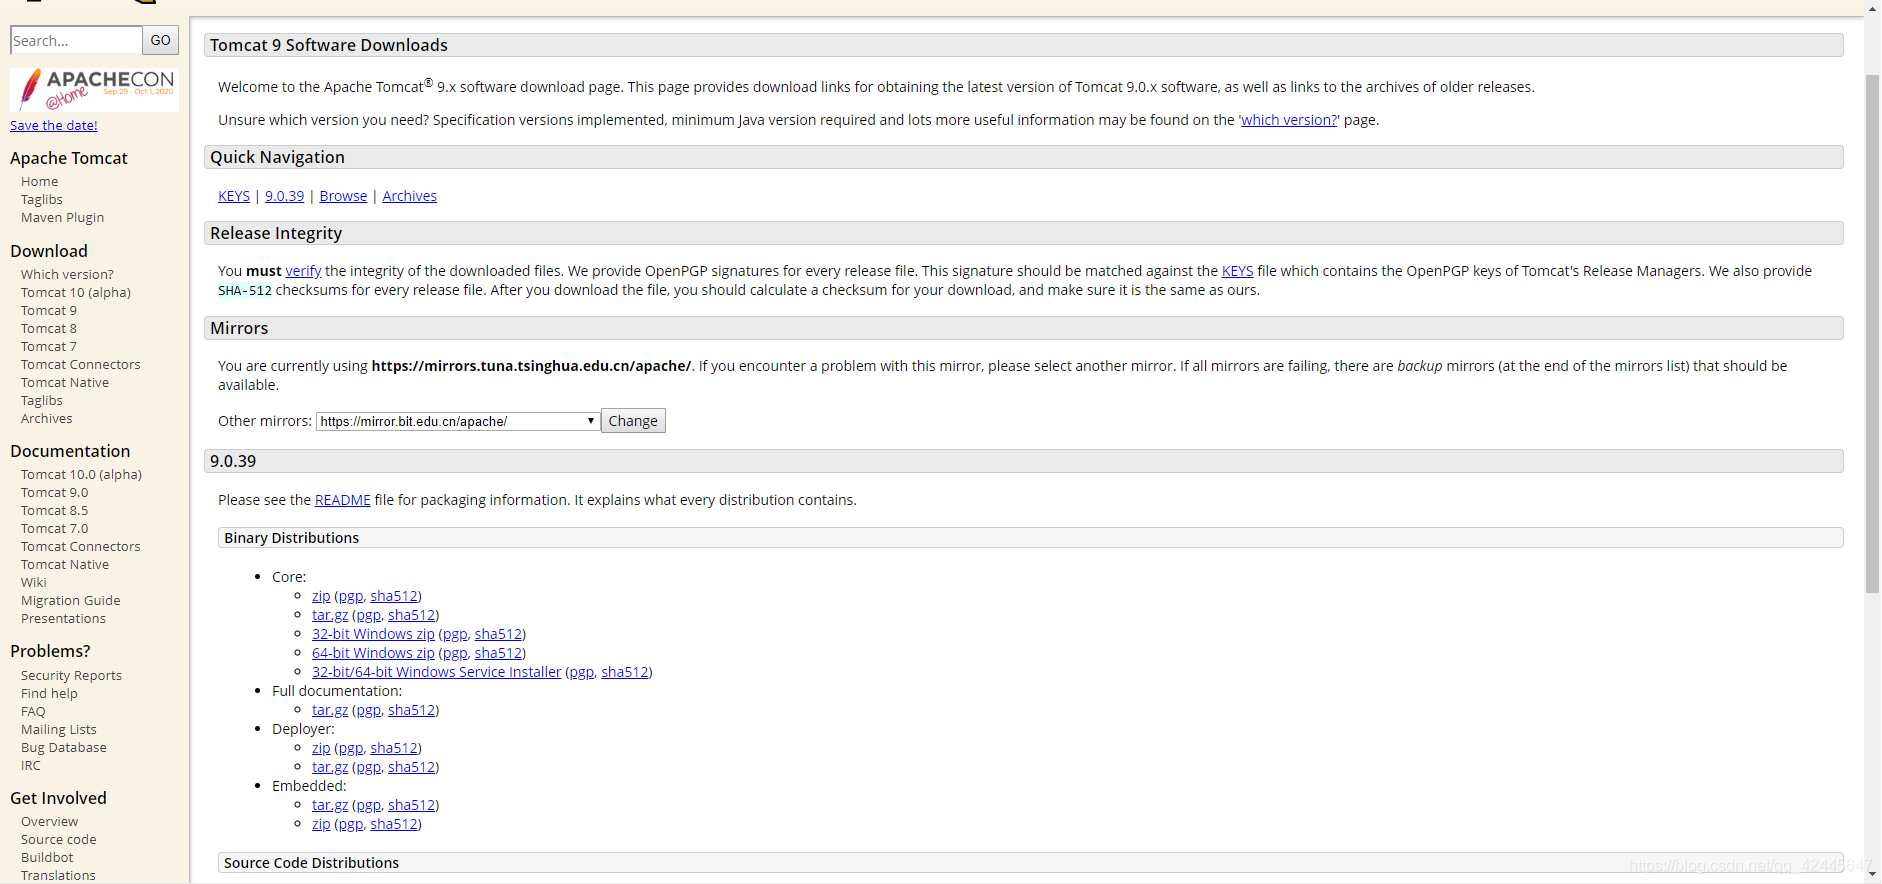This screenshot has width=1882, height=884.
Task: Click the scrollbar up arrow
Action: (1872, 8)
